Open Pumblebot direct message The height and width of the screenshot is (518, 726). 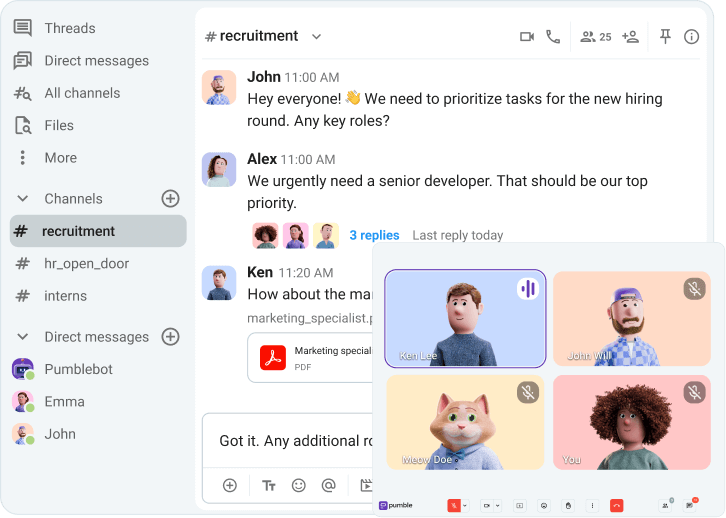point(78,369)
